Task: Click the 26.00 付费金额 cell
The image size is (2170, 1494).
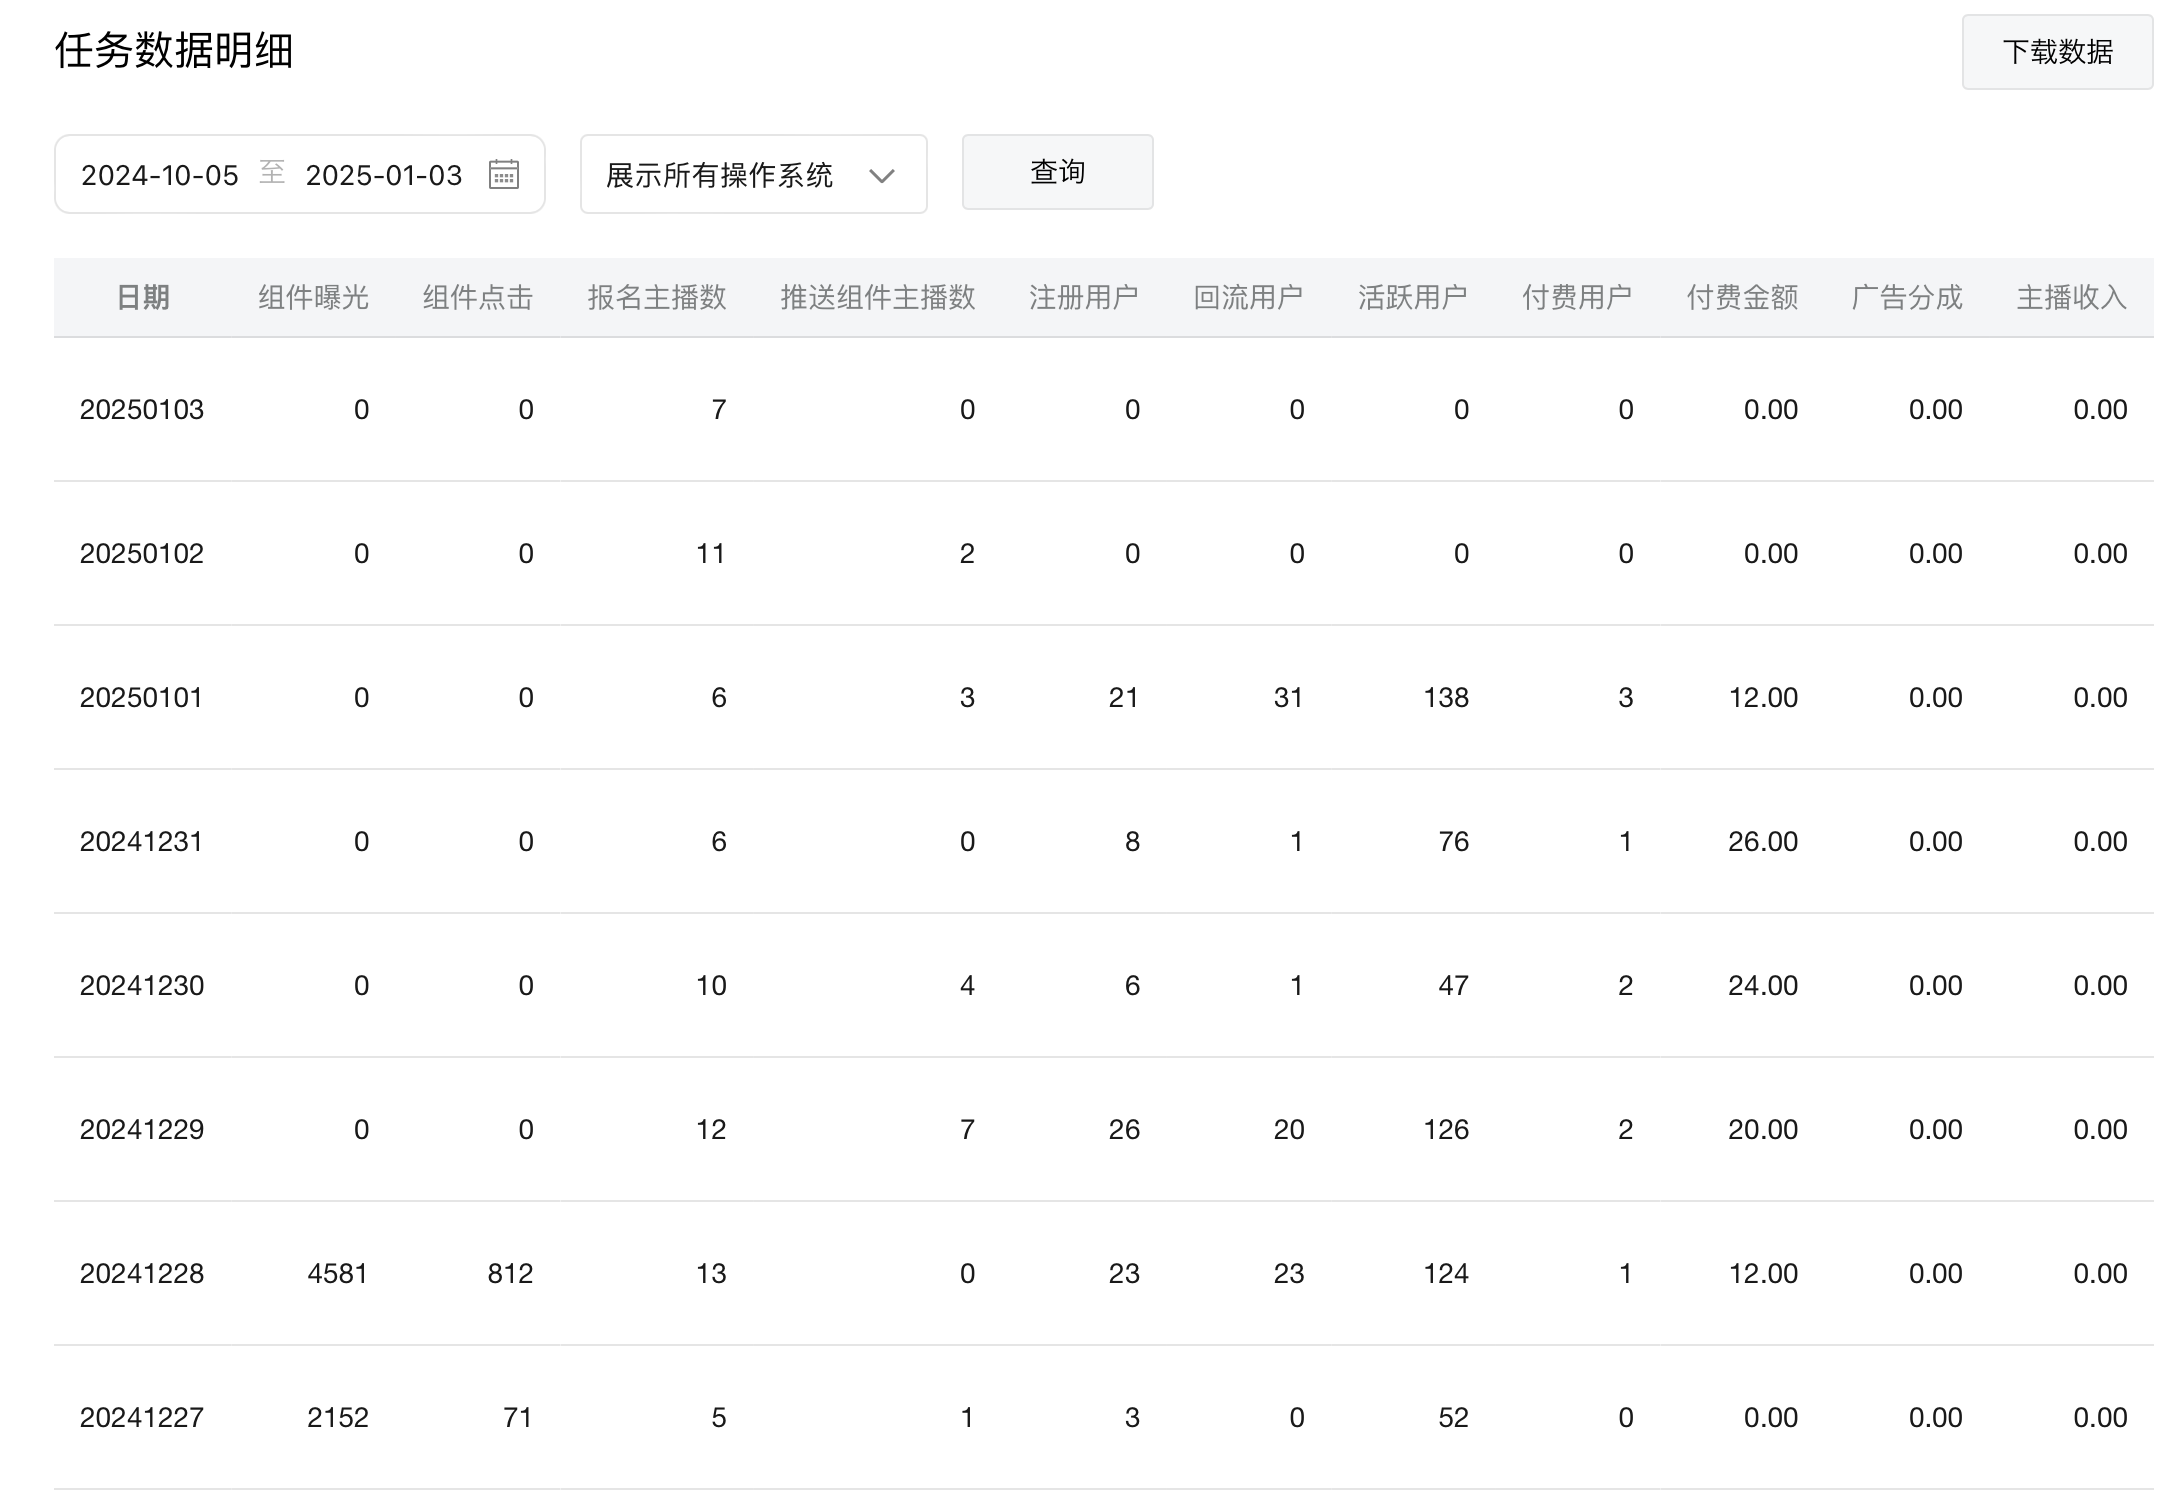Action: 1762,841
